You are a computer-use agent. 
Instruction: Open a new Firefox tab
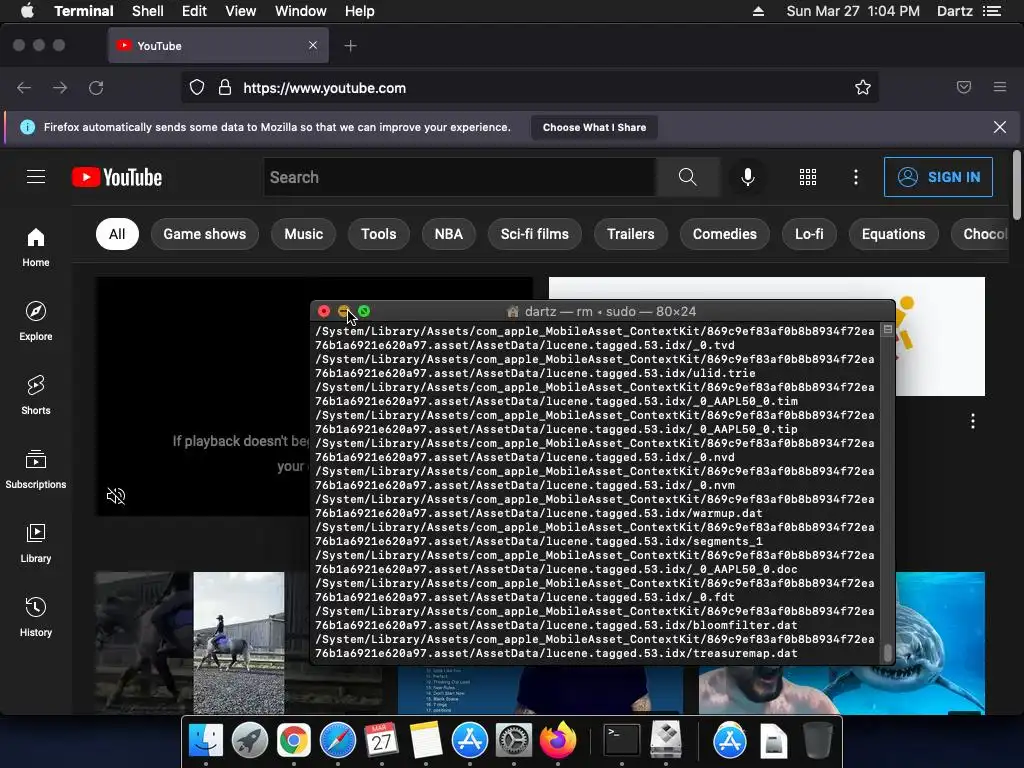coord(351,46)
